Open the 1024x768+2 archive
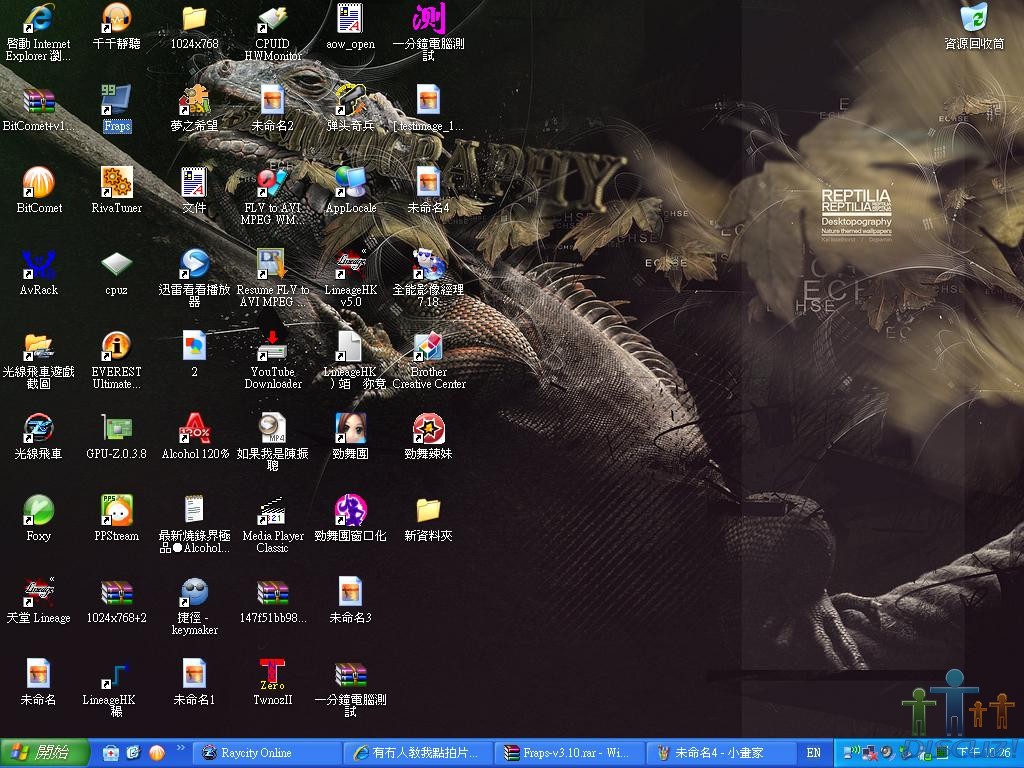1024x768 pixels. click(x=116, y=592)
